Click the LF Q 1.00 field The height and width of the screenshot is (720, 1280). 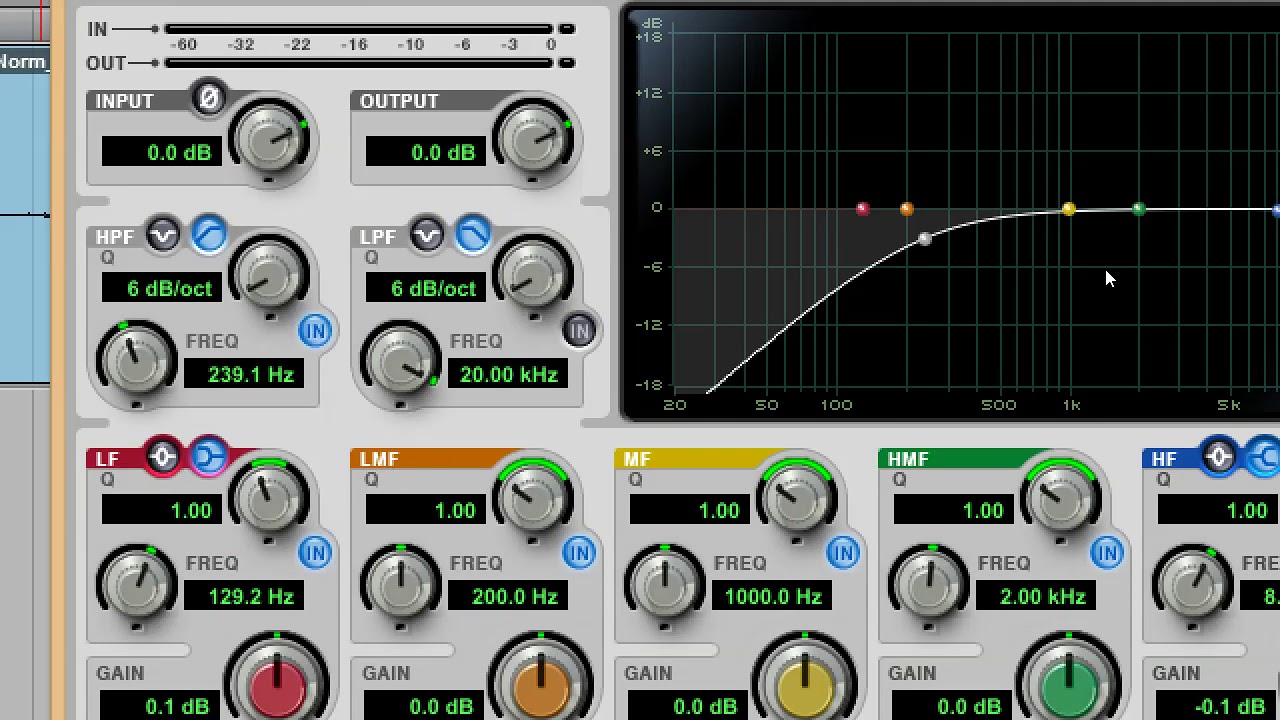[x=162, y=510]
